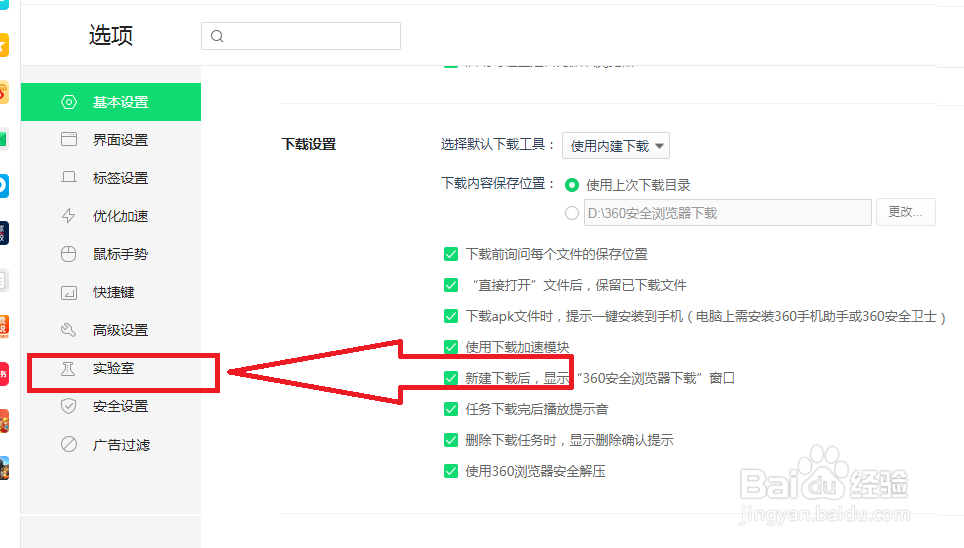Click the 下载内容保存位置 label

[x=497, y=183]
